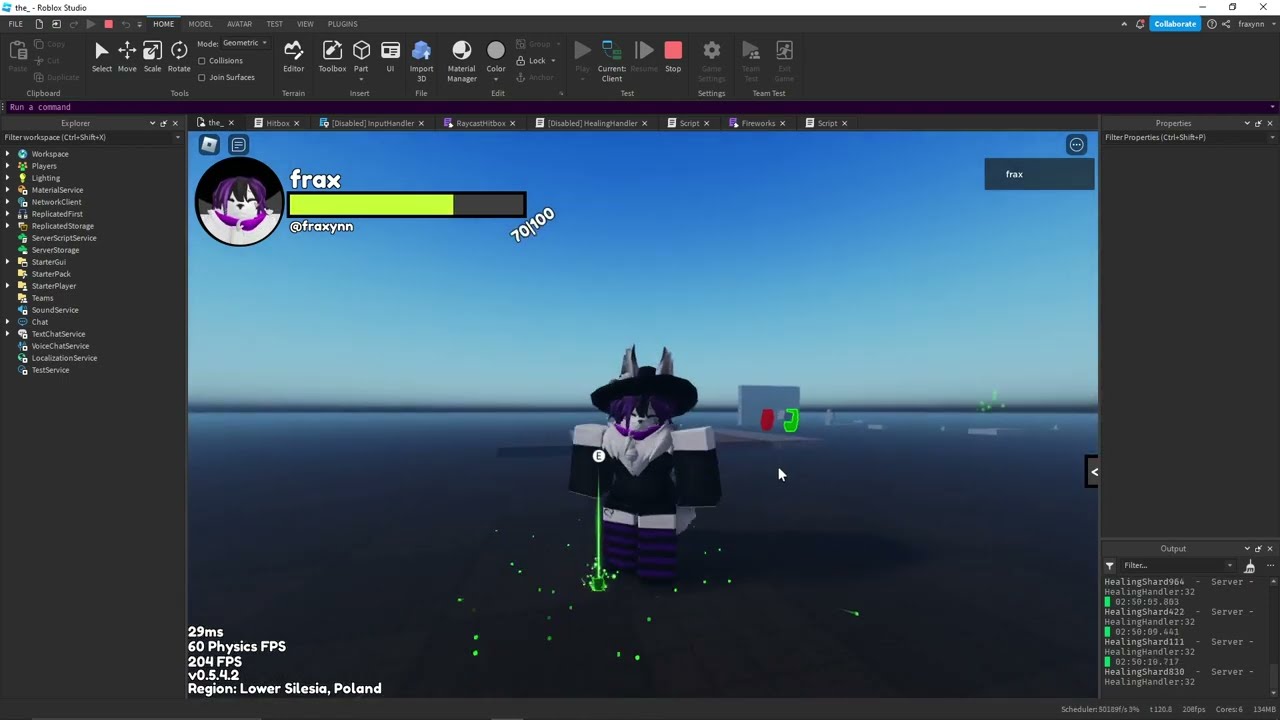1280x720 pixels.
Task: Insert a Part block
Action: coord(361,51)
